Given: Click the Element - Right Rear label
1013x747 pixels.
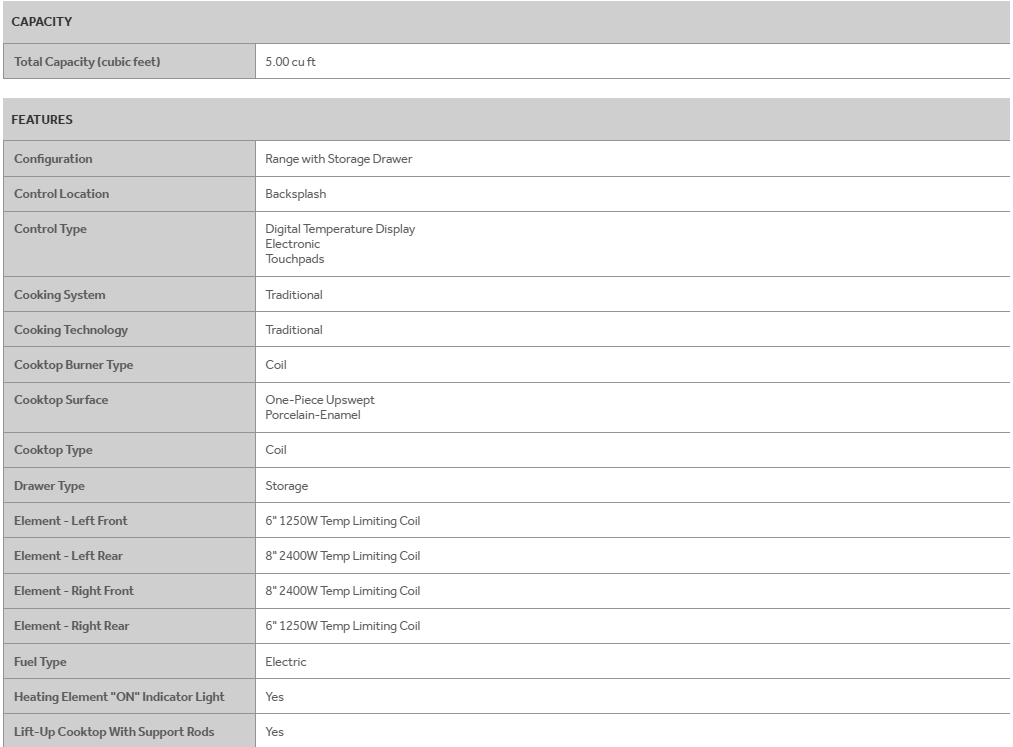Looking at the screenshot, I should (72, 626).
